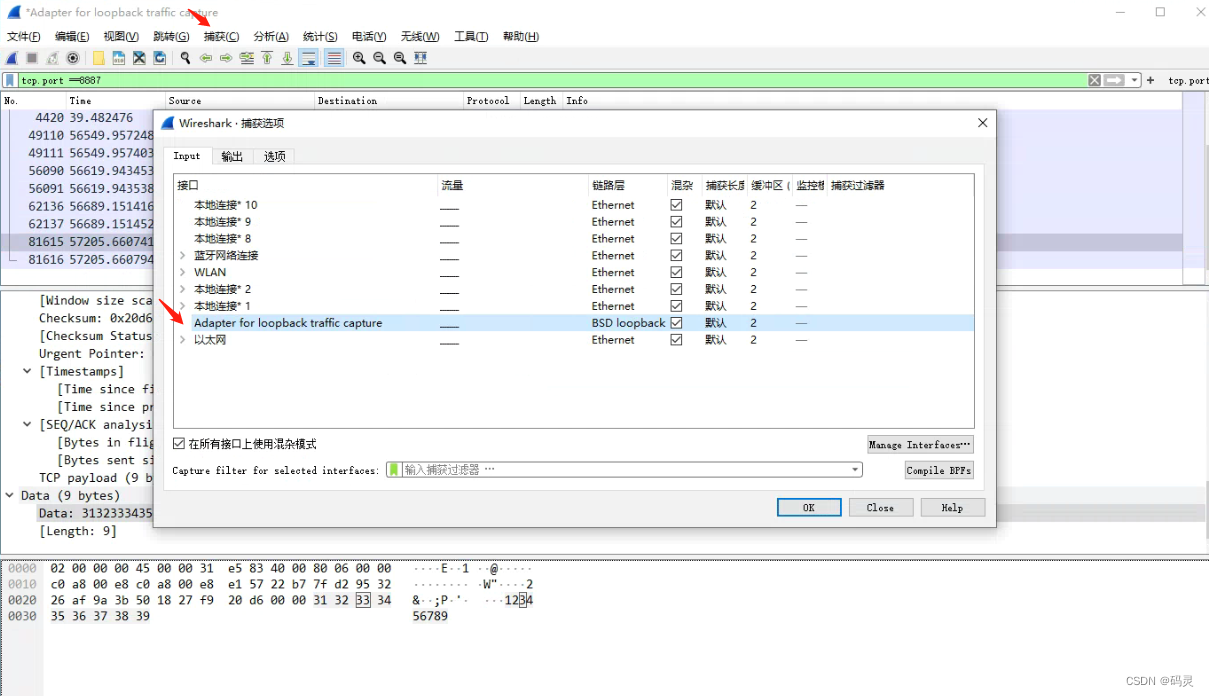Click the find packet magnifier icon
The image size is (1209, 696).
click(x=185, y=58)
